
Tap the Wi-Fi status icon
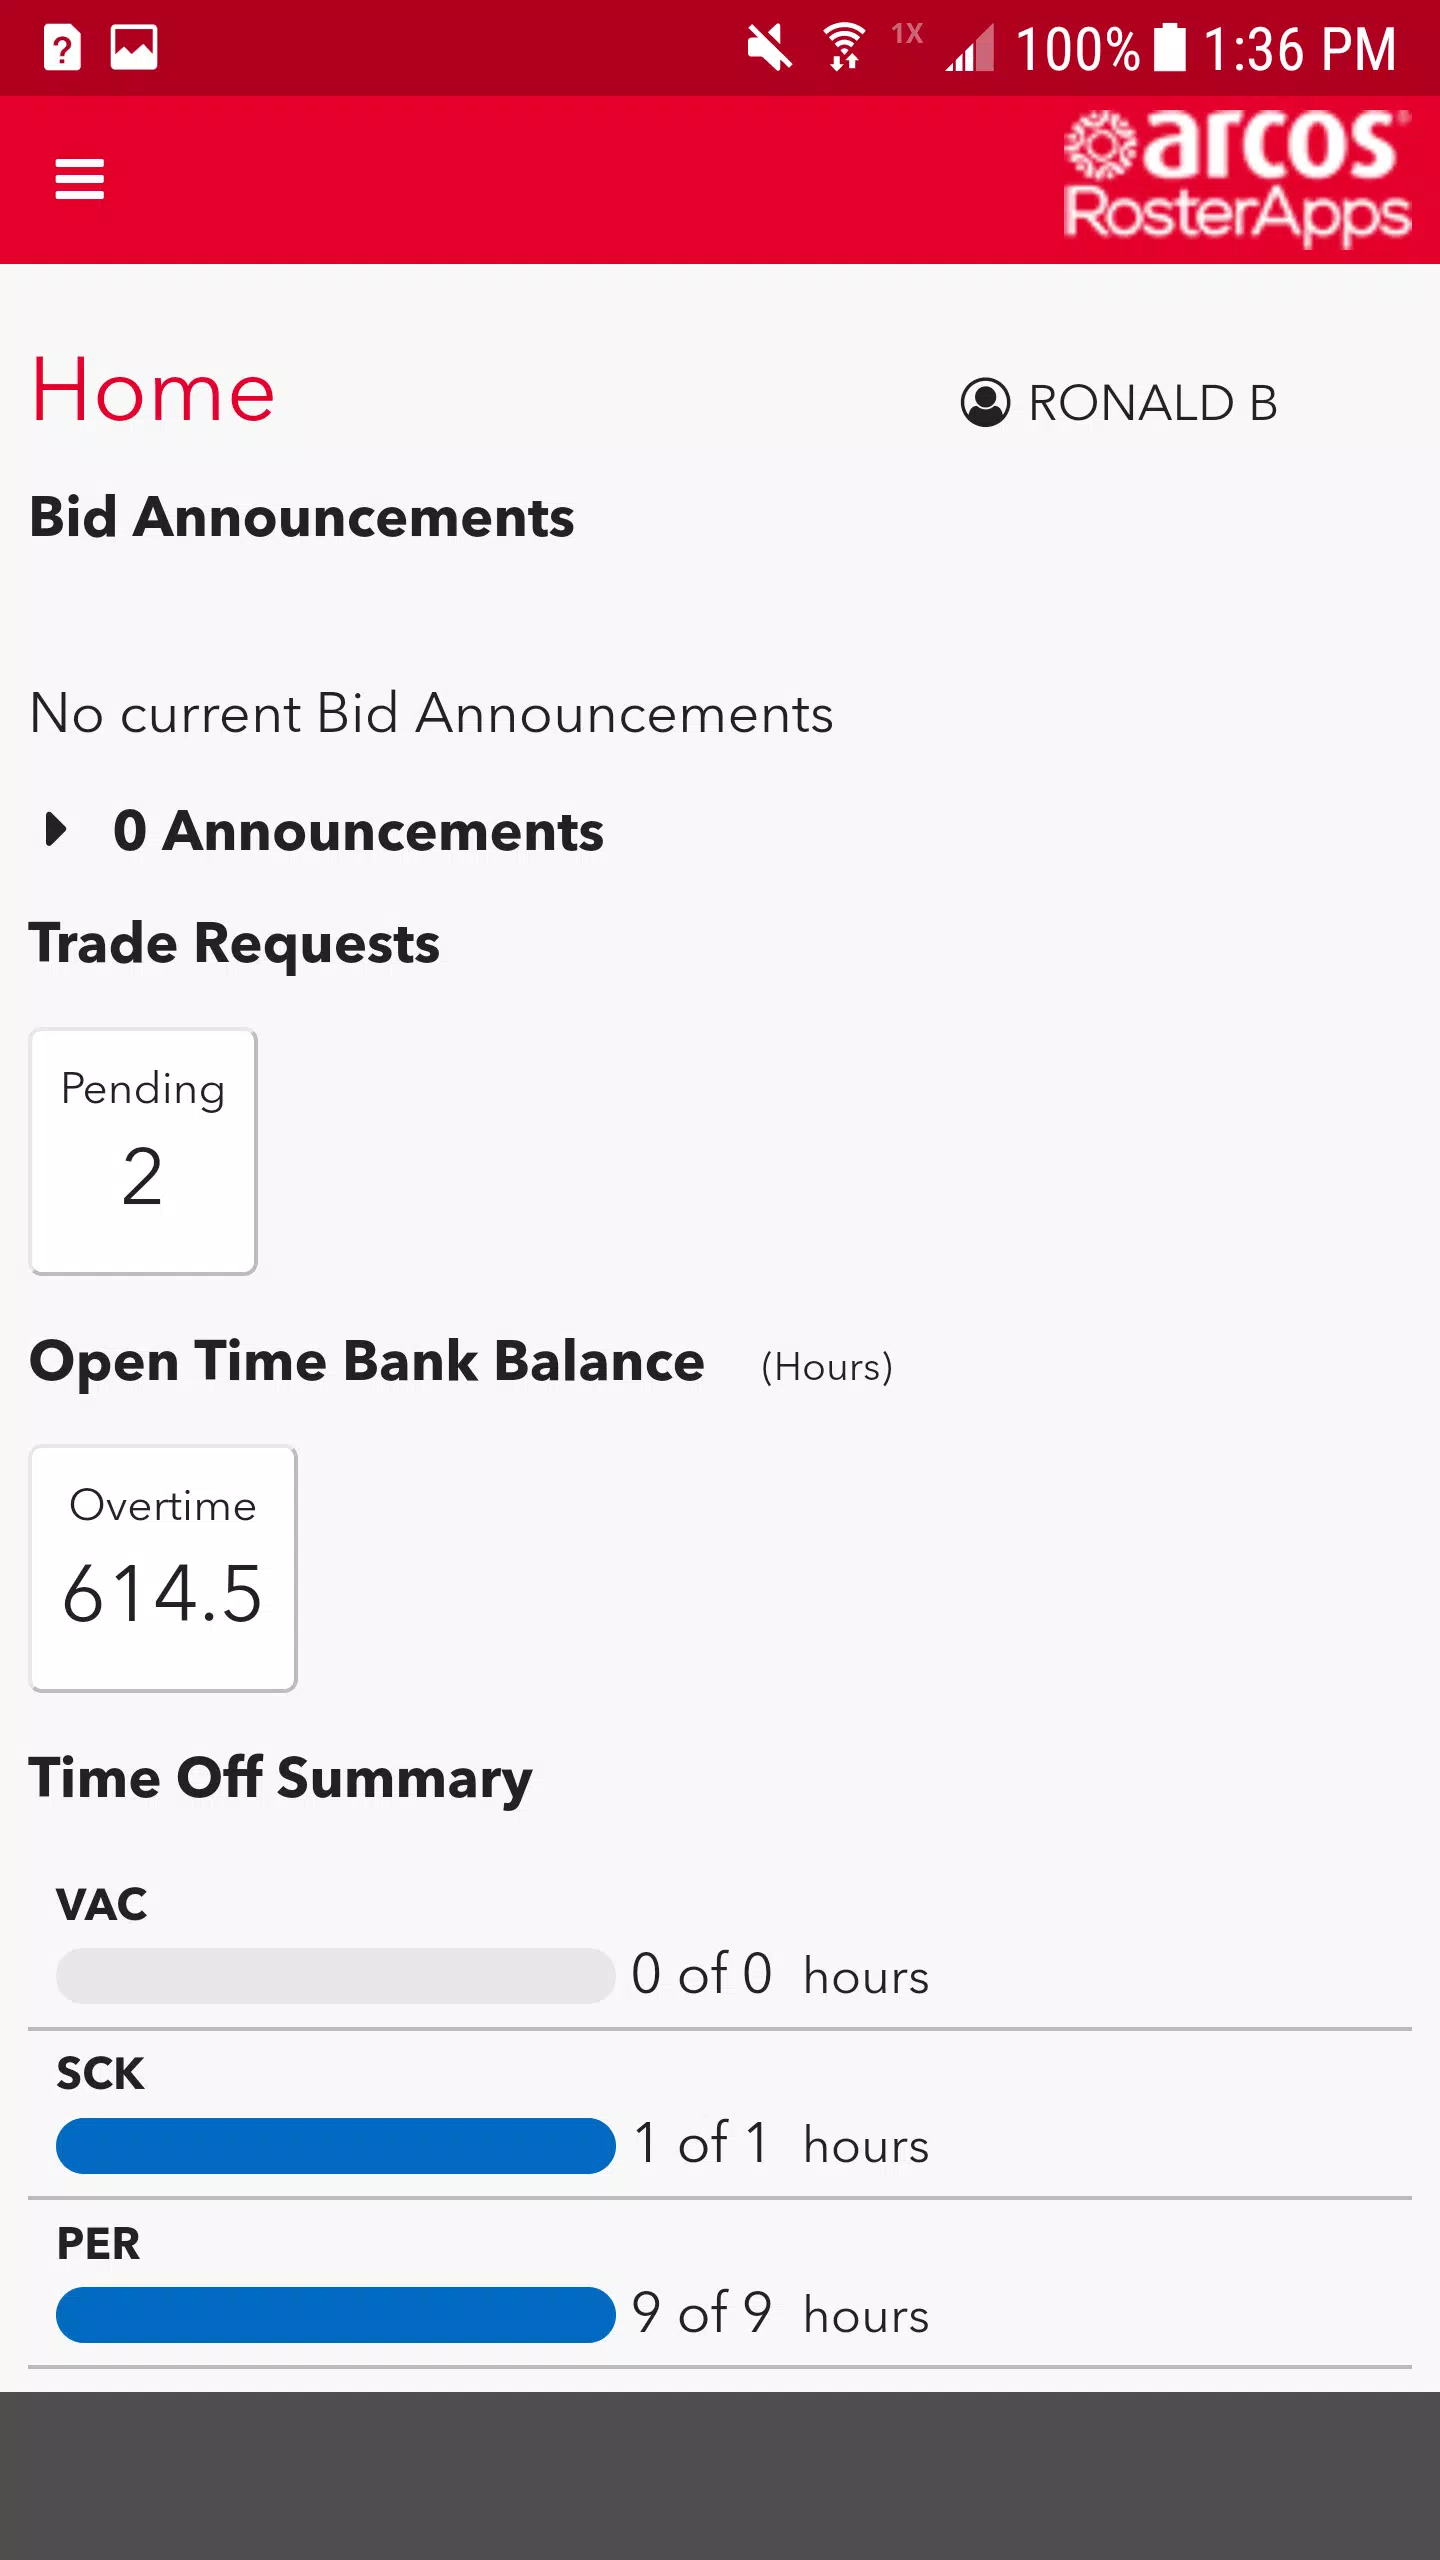tap(845, 47)
